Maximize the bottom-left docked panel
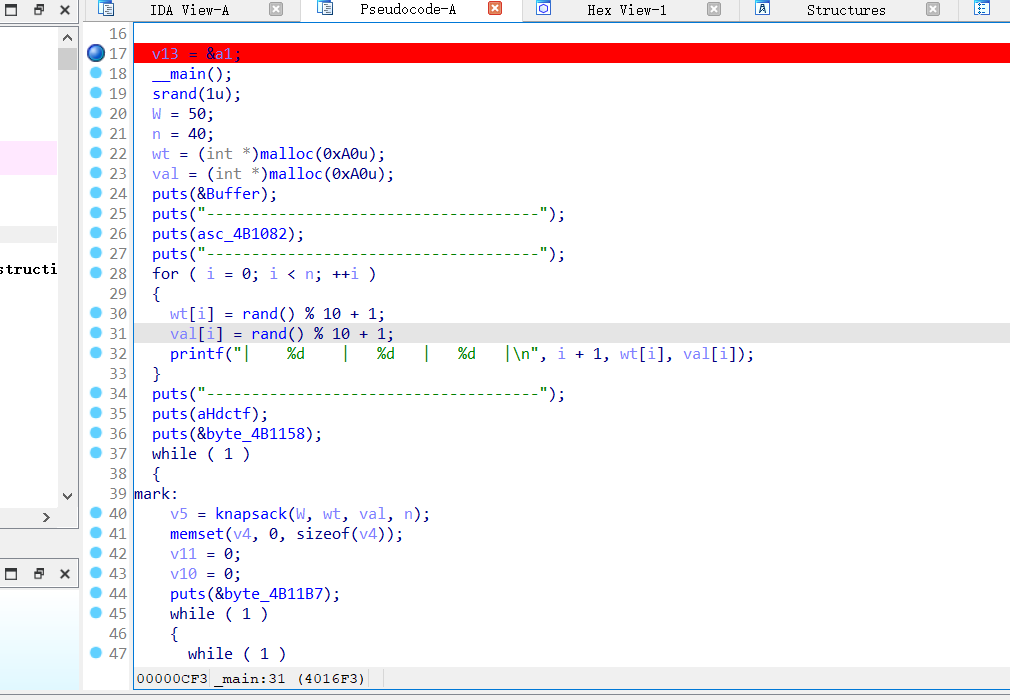 click(39, 574)
